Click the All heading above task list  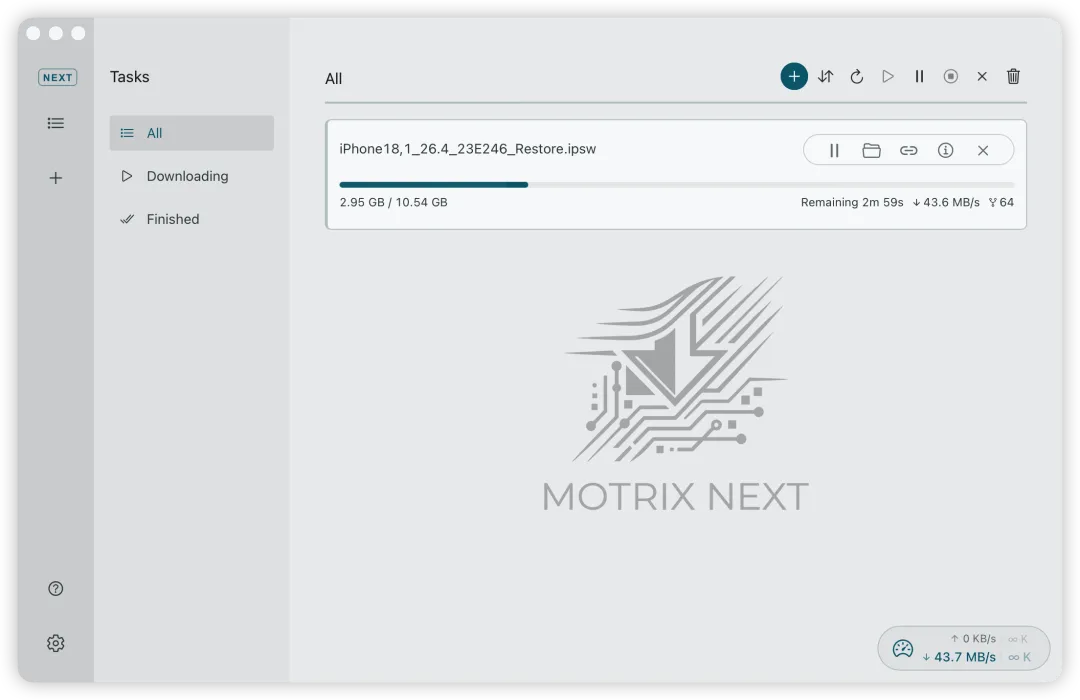point(333,79)
